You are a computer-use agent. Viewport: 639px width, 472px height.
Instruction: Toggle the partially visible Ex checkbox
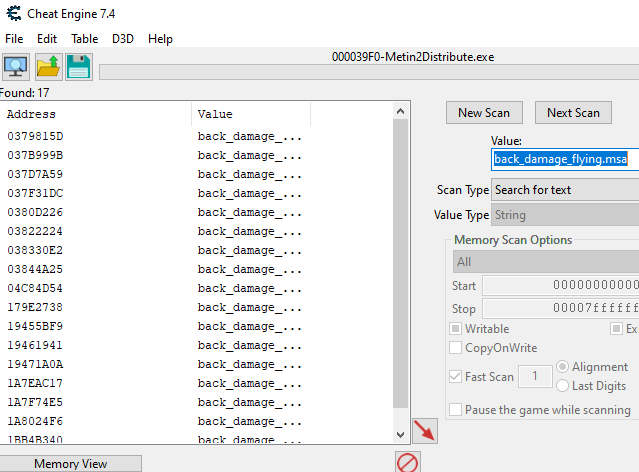click(x=617, y=329)
